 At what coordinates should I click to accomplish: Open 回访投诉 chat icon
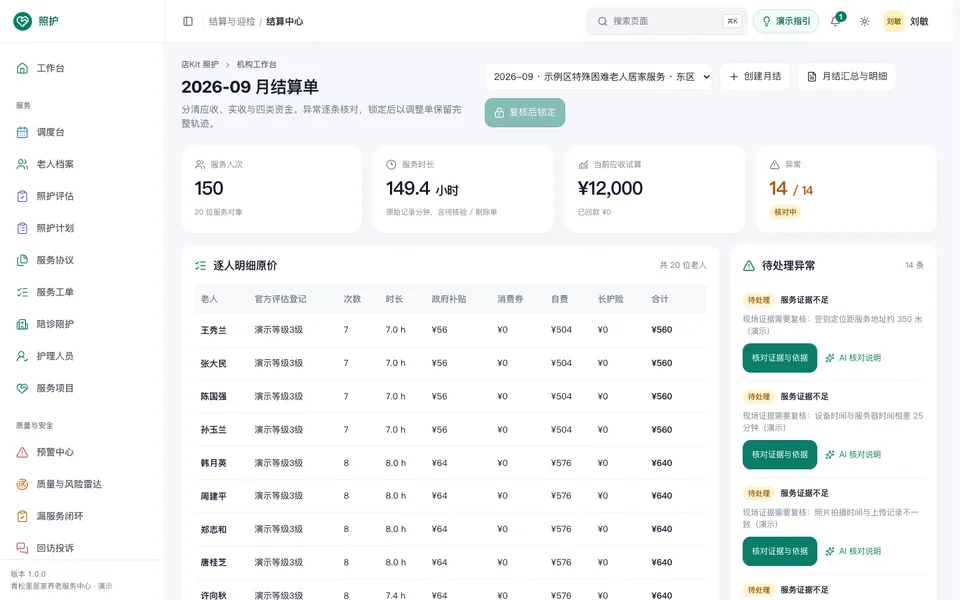(22, 548)
